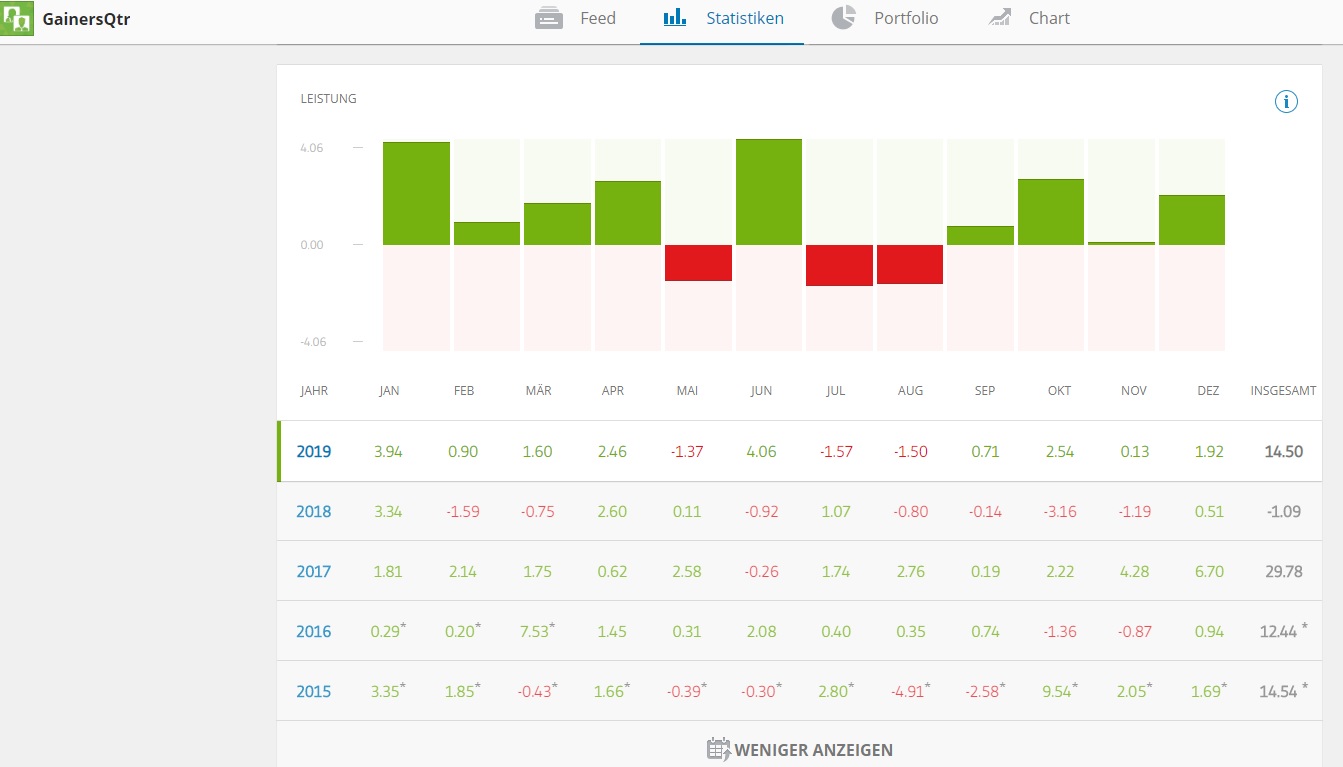The height and width of the screenshot is (767, 1343).
Task: Click the 2016 March value 7.53
Action: pos(536,631)
